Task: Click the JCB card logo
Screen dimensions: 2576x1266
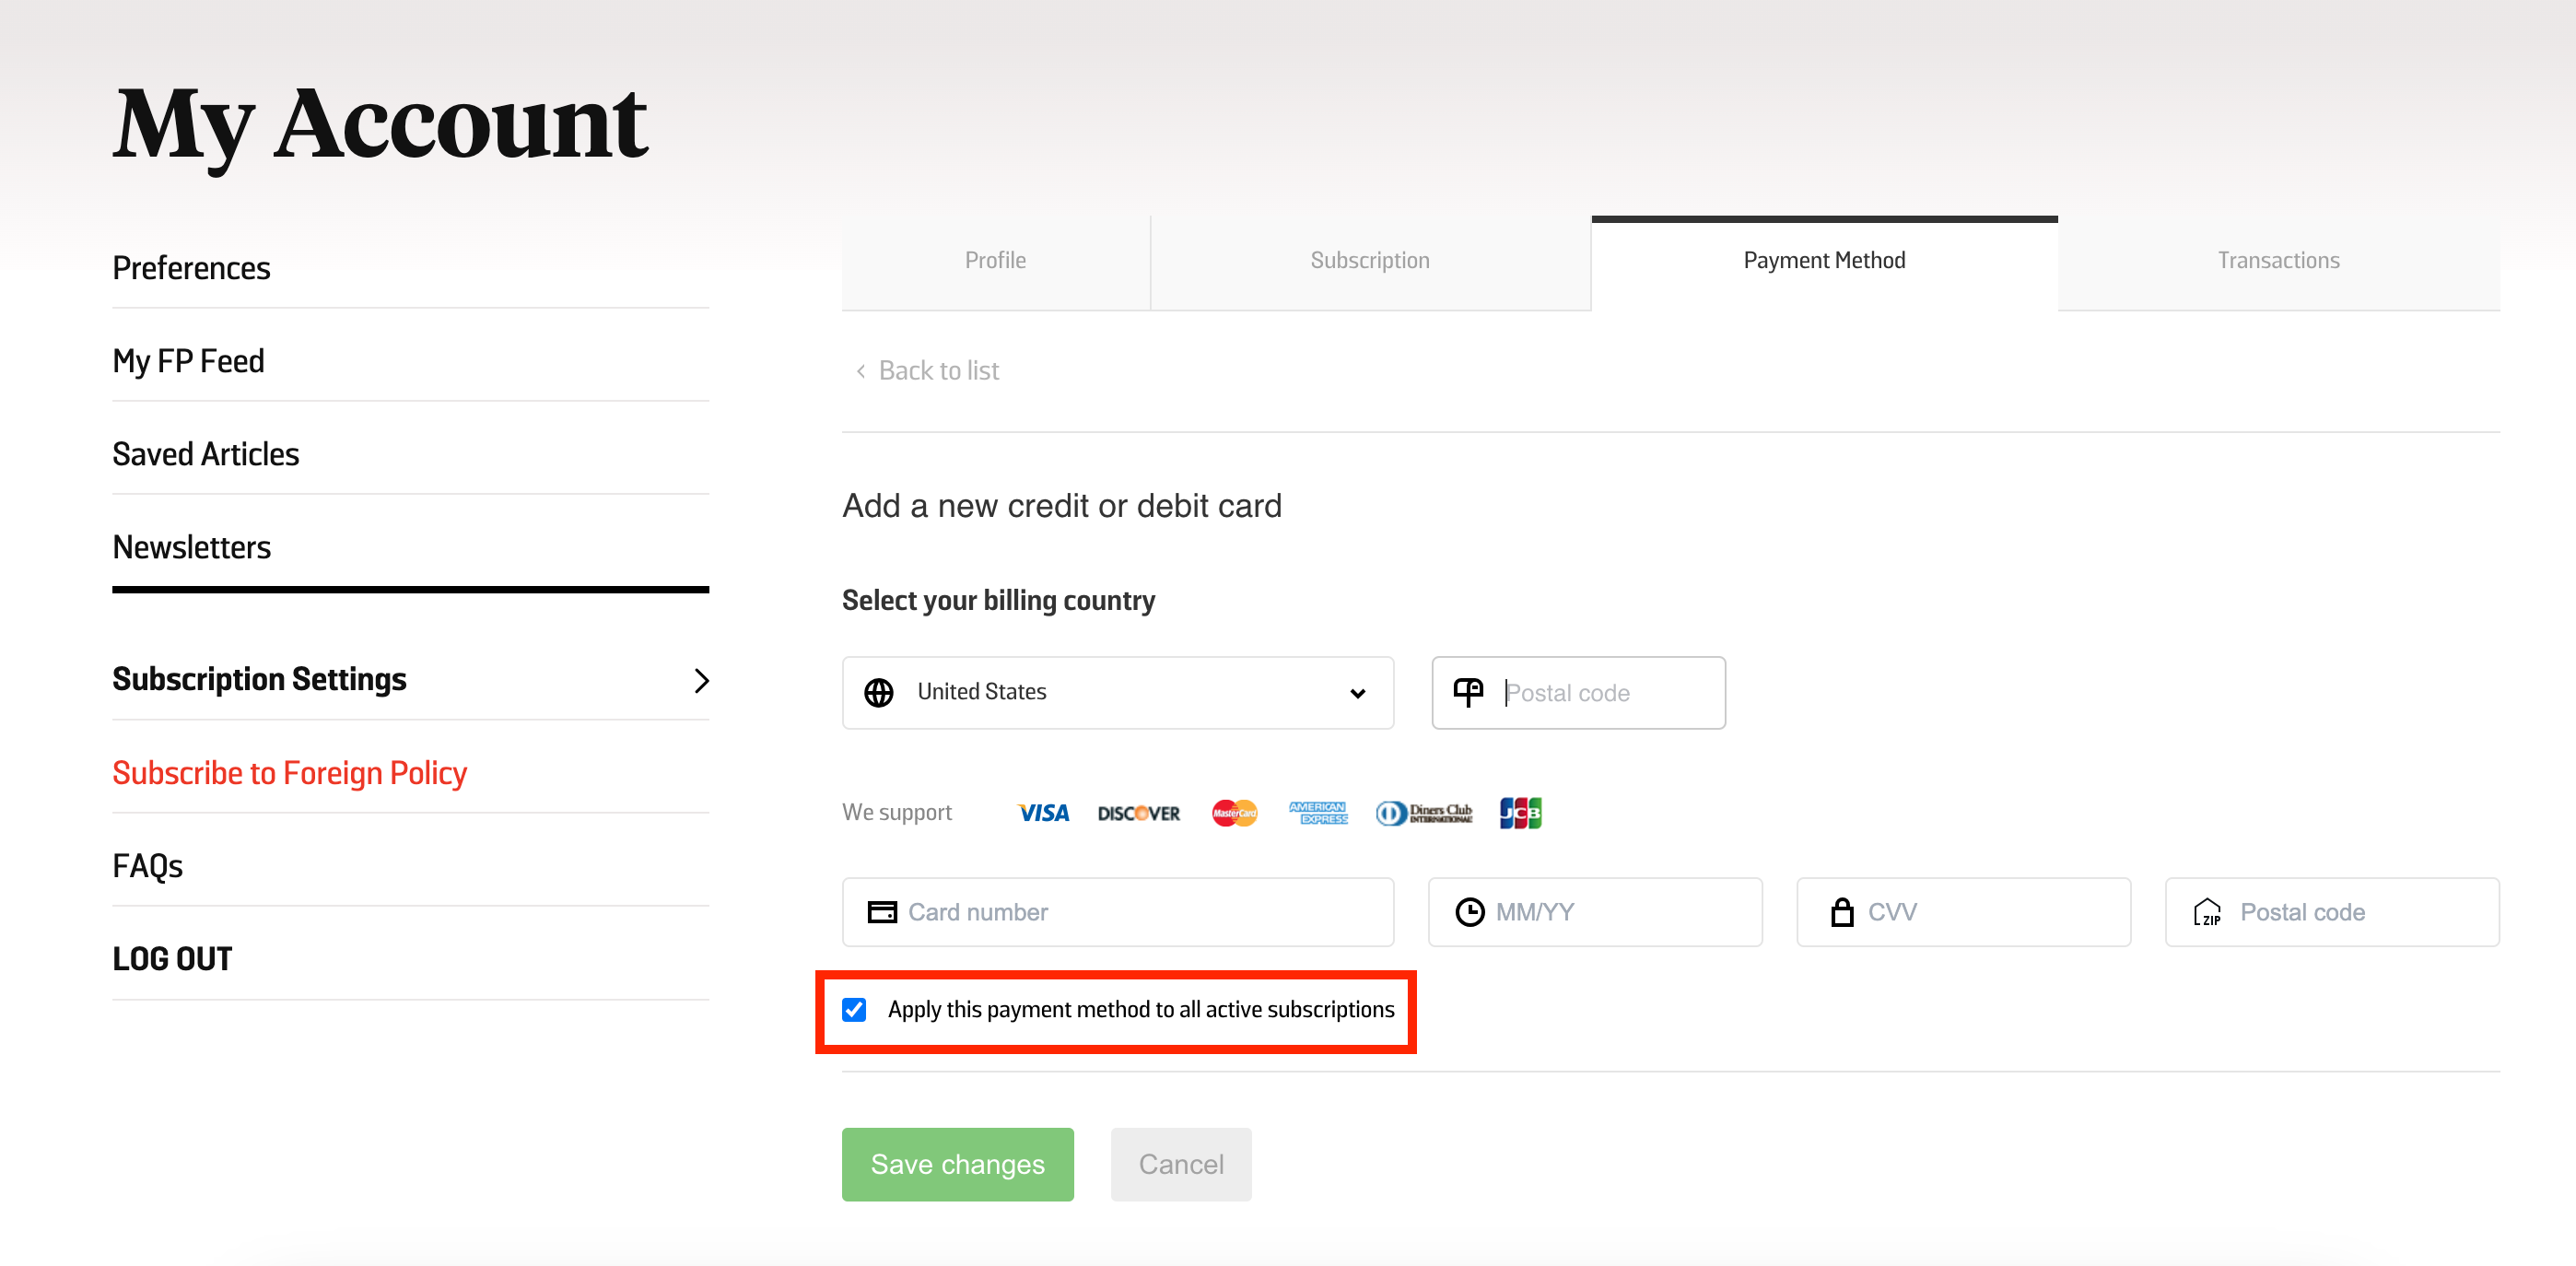Action: (1520, 812)
